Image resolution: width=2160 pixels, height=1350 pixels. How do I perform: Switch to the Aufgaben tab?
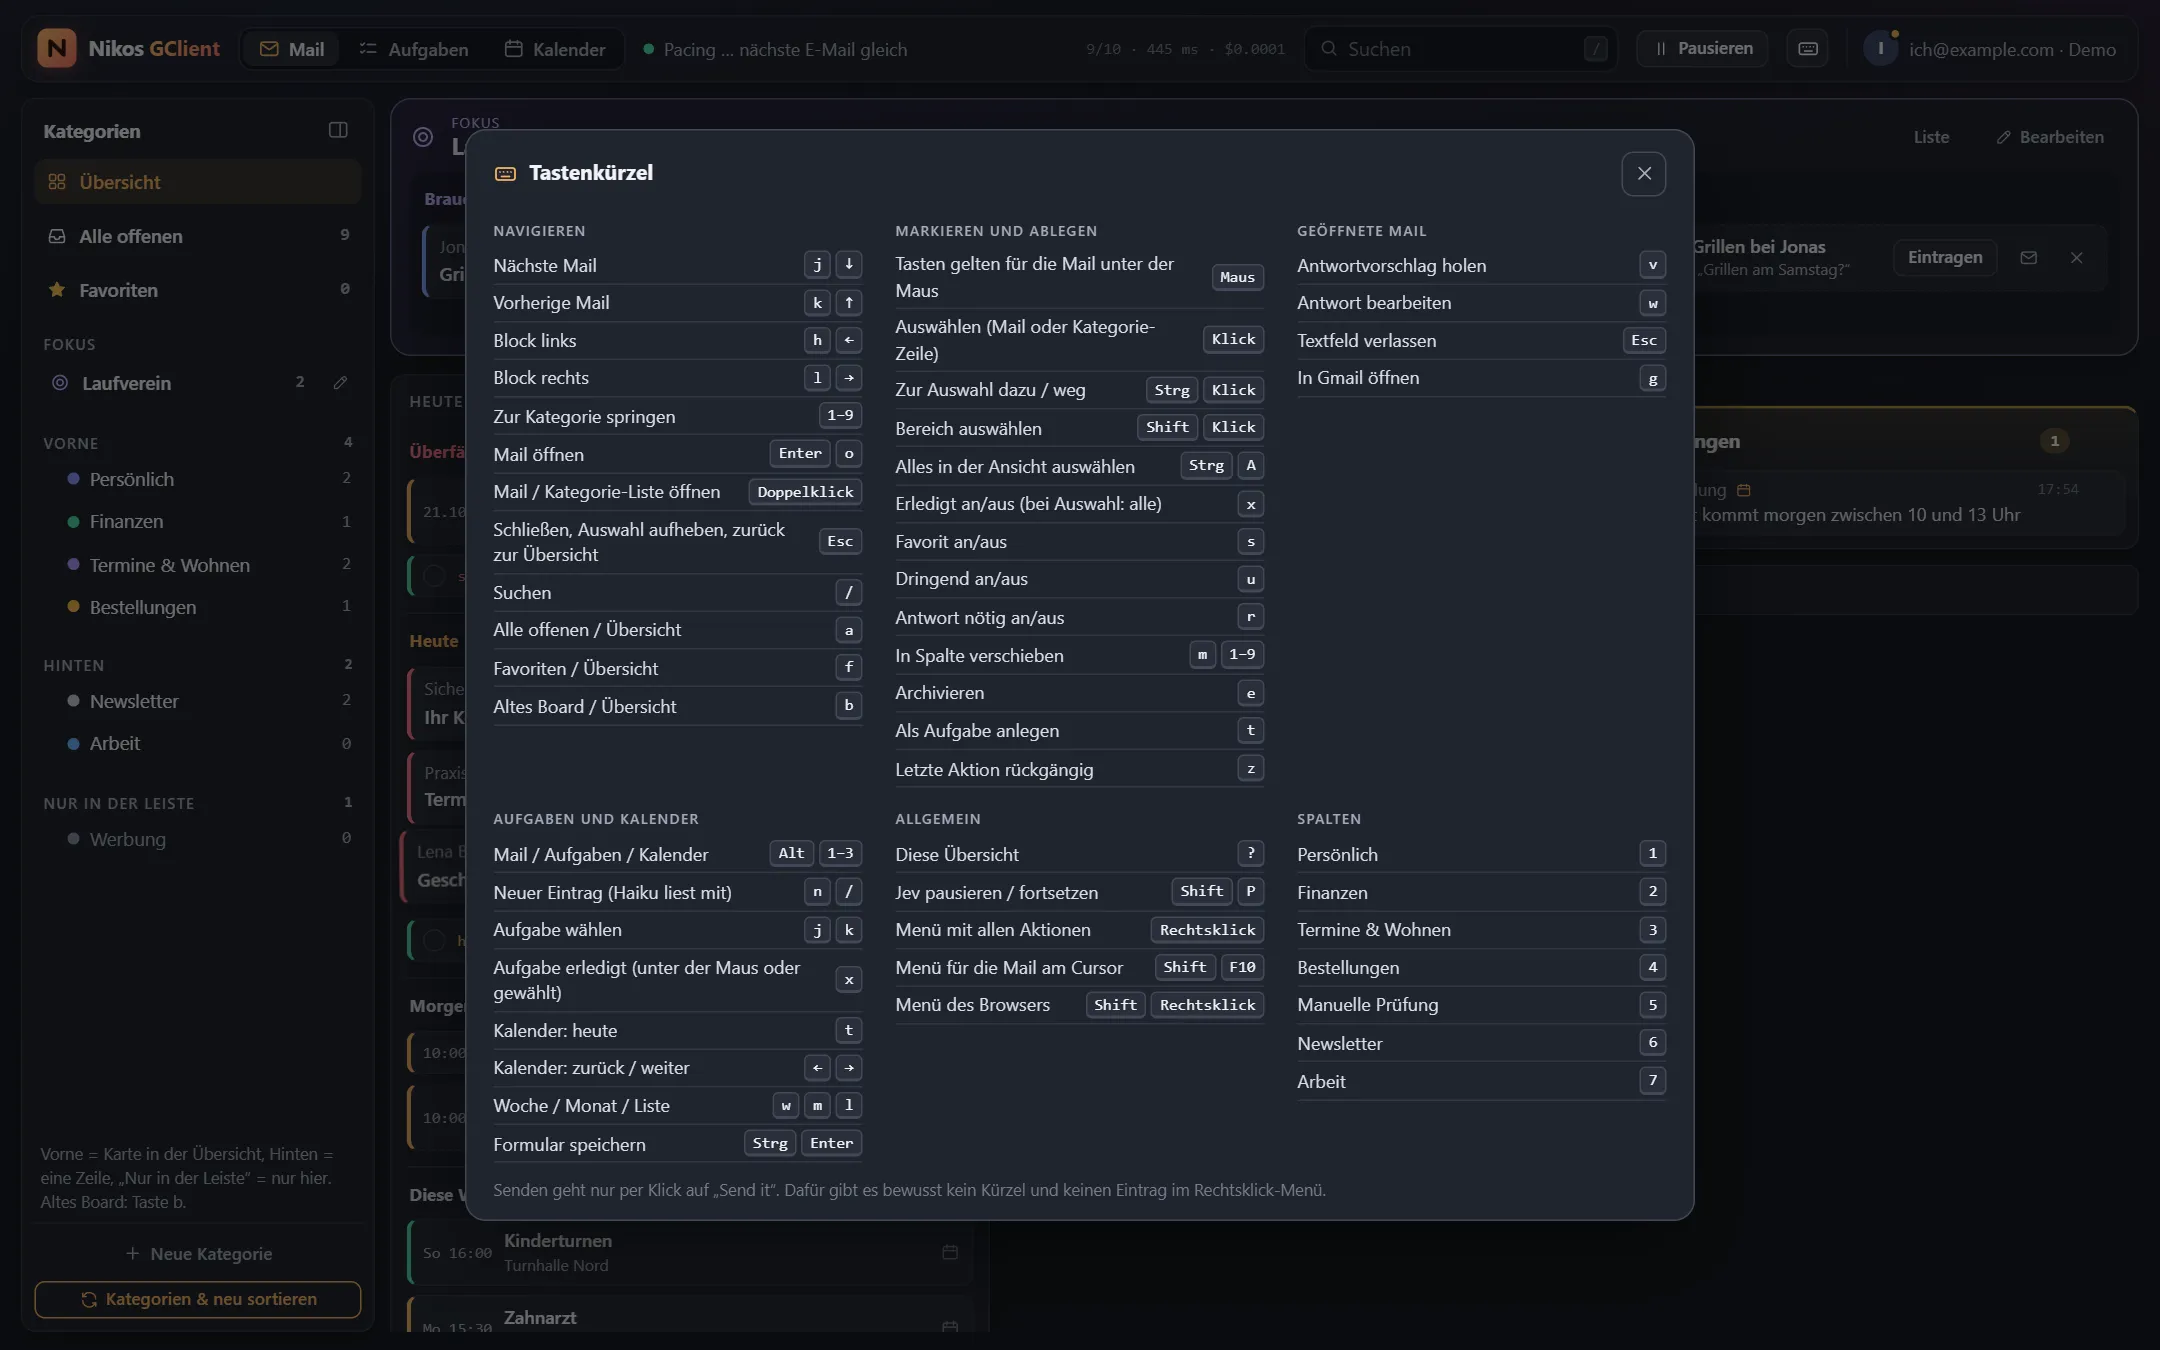(x=414, y=49)
